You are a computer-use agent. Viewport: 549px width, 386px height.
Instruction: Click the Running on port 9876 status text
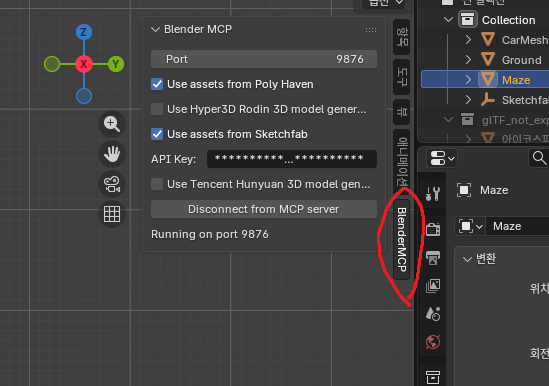coord(210,234)
